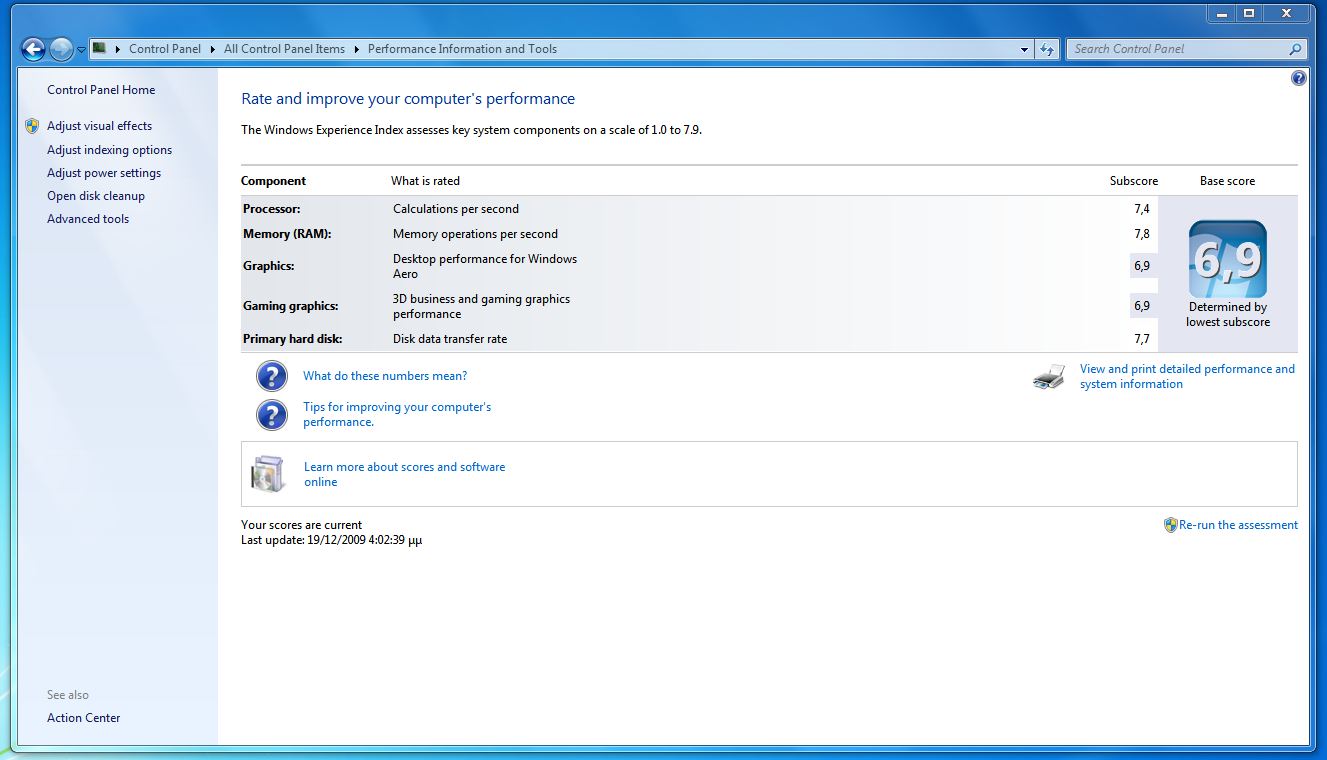Click the Back navigation arrow button
This screenshot has height=760, width=1327.
click(x=33, y=49)
